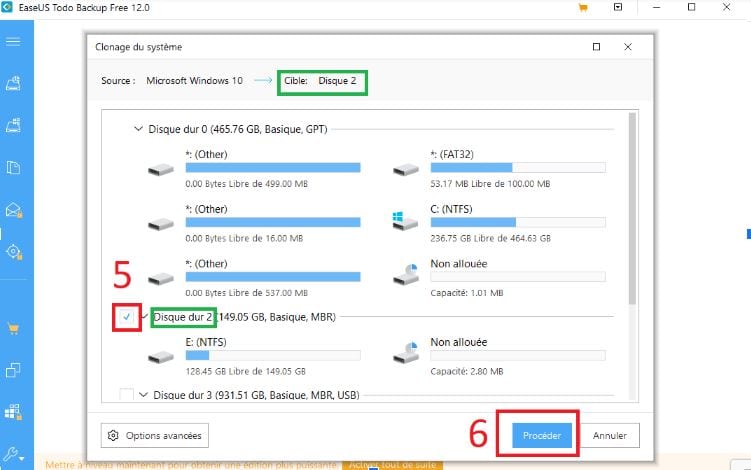Click text '53.17 MB Libre de 100.00 MB'
This screenshot has height=470, width=751.
(490, 183)
